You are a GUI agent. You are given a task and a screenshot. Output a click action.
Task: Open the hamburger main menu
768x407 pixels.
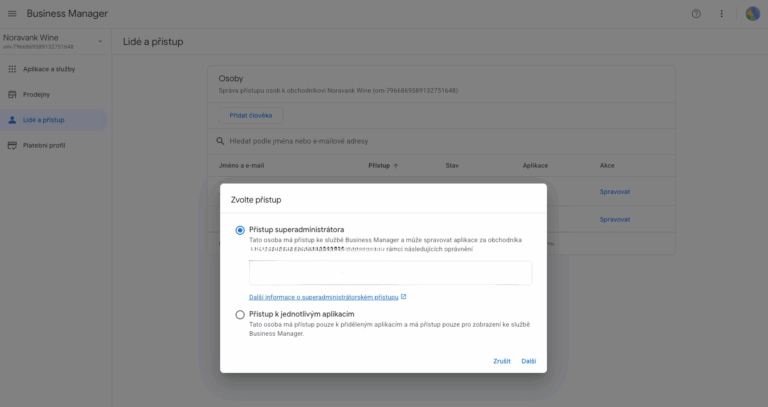(12, 14)
